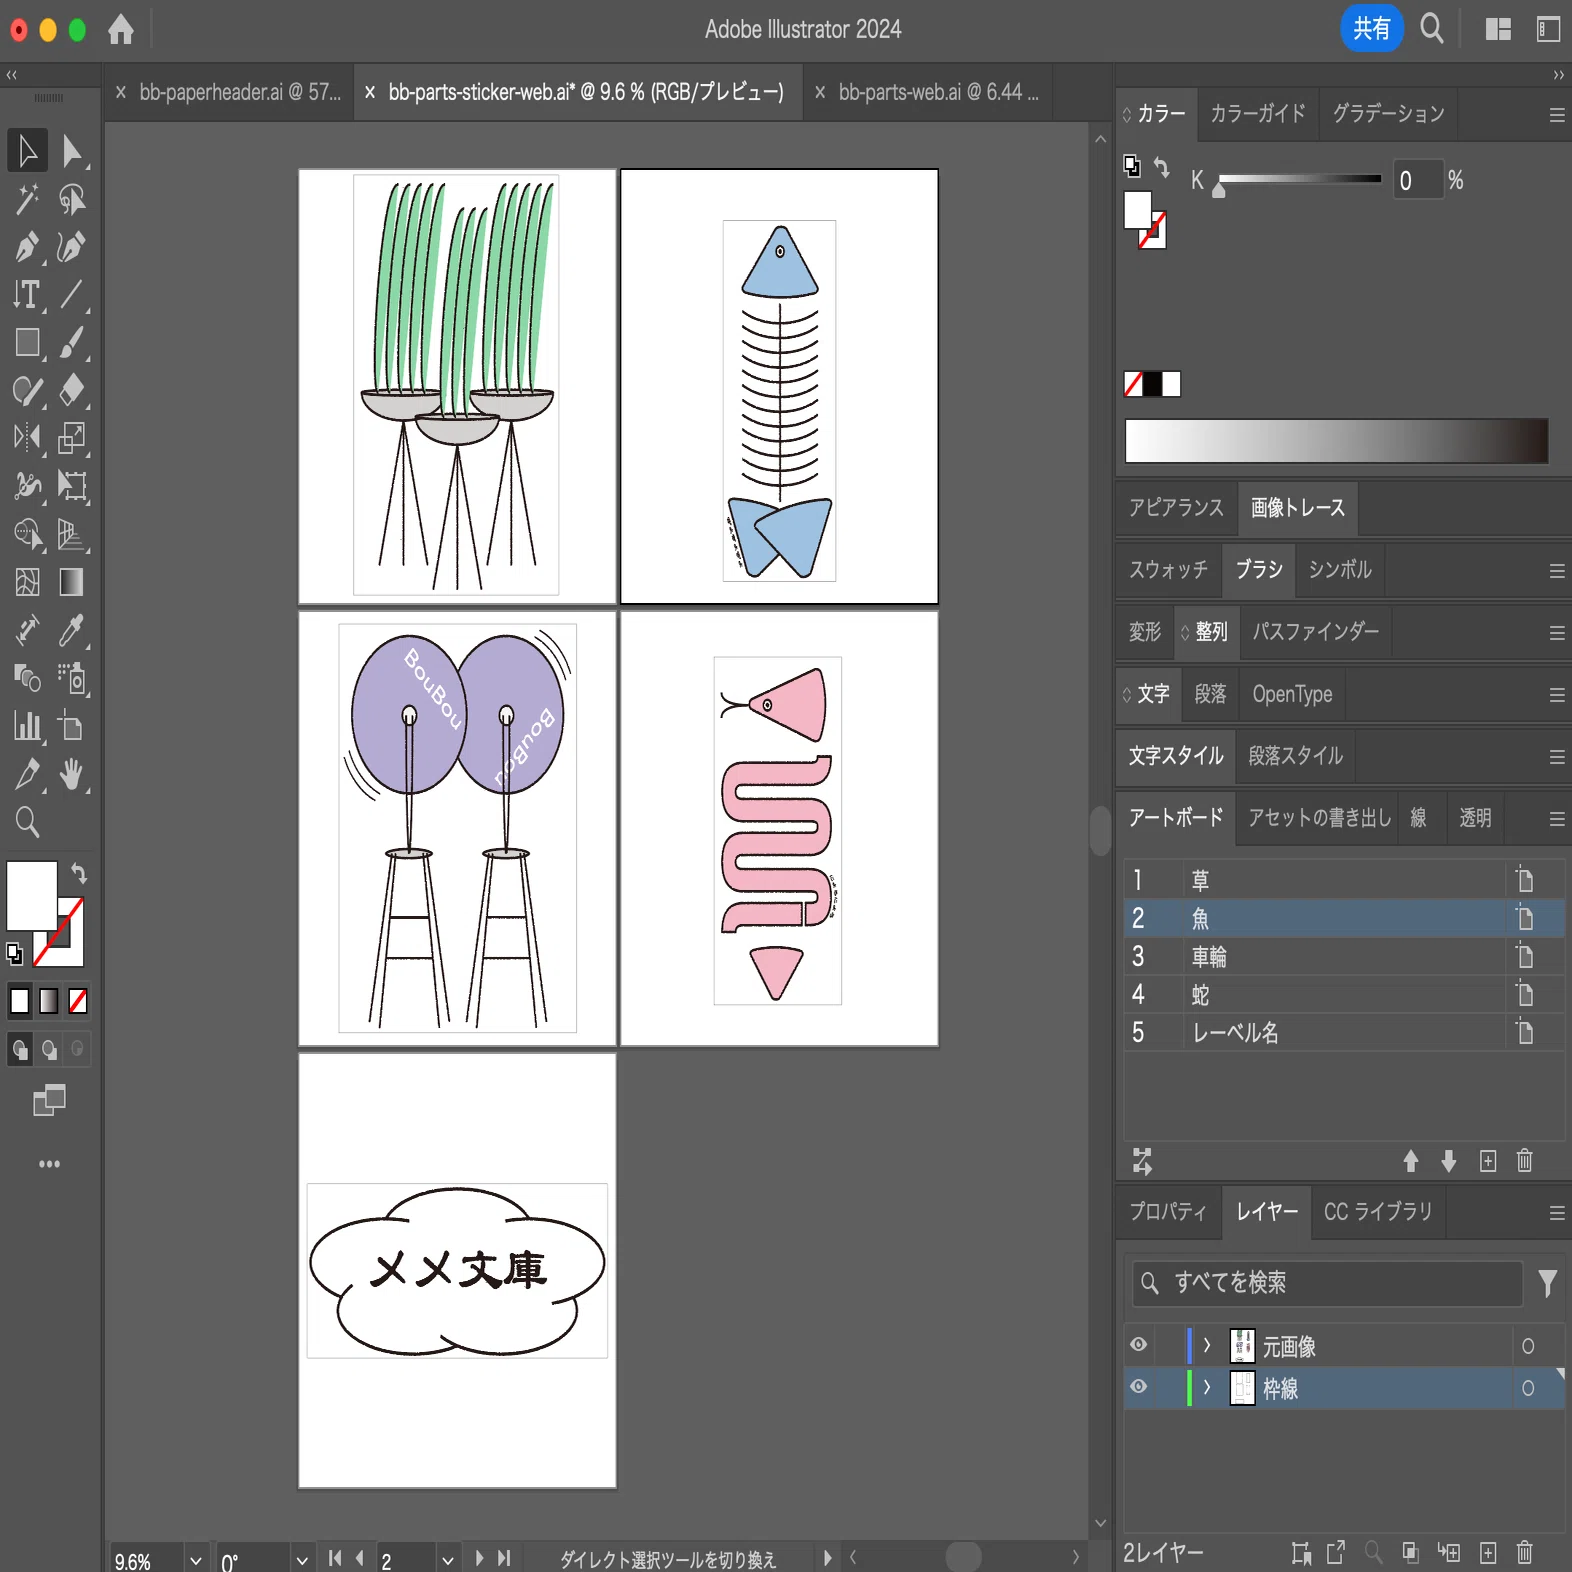Viewport: 1572px width, 1572px height.
Task: Move artboard up with arrow button
Action: 1410,1161
